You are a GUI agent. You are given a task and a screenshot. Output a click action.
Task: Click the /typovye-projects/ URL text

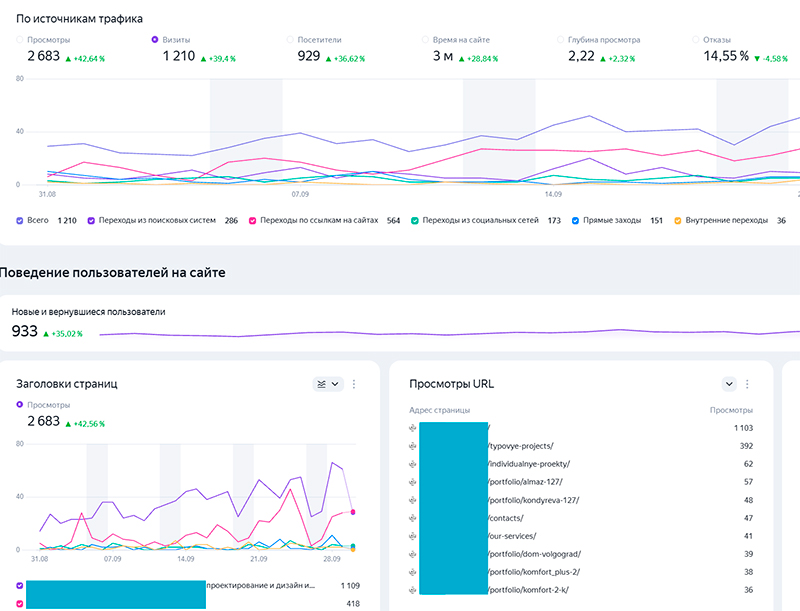tap(521, 446)
